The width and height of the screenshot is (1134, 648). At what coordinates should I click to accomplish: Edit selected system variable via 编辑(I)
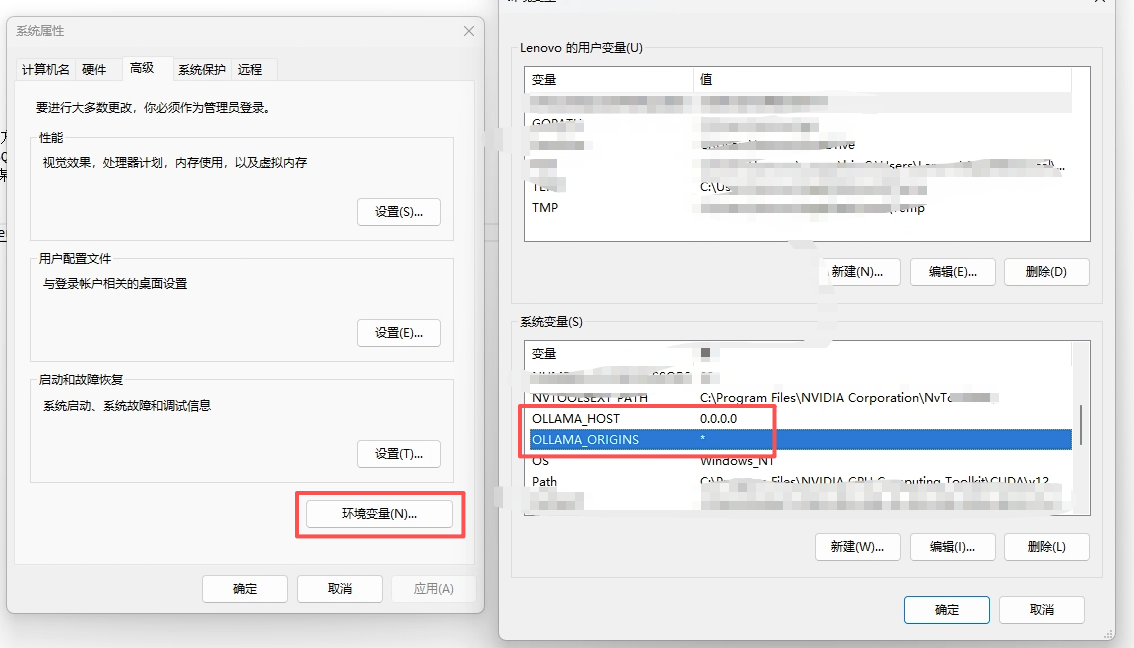(x=952, y=547)
